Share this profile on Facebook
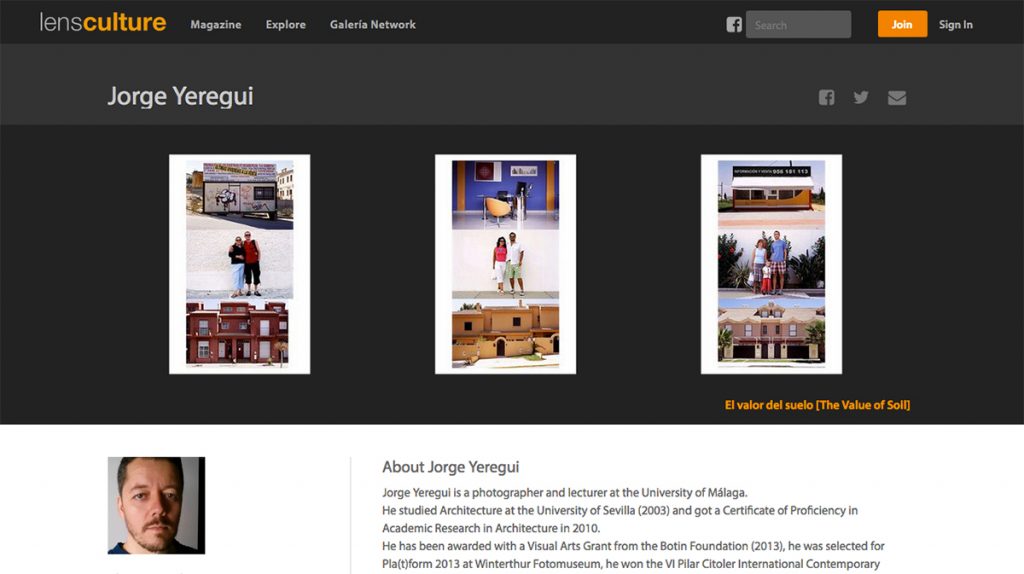Screen dimensions: 1024x574 pos(827,97)
